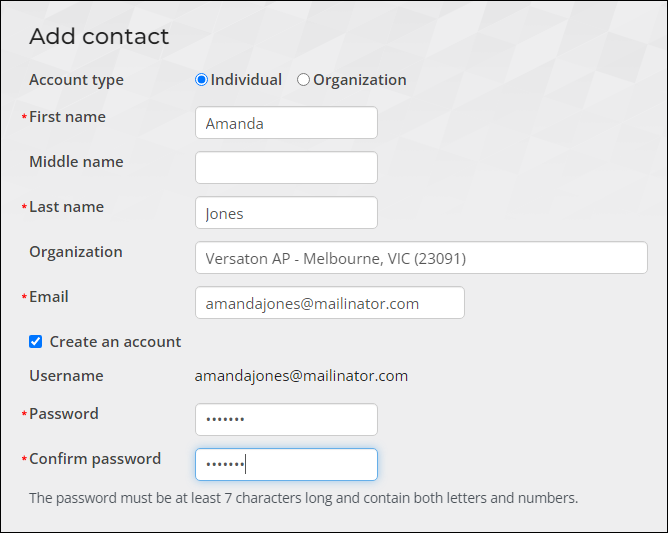
Task: Click the "Confirm password" field label
Action: 95,459
